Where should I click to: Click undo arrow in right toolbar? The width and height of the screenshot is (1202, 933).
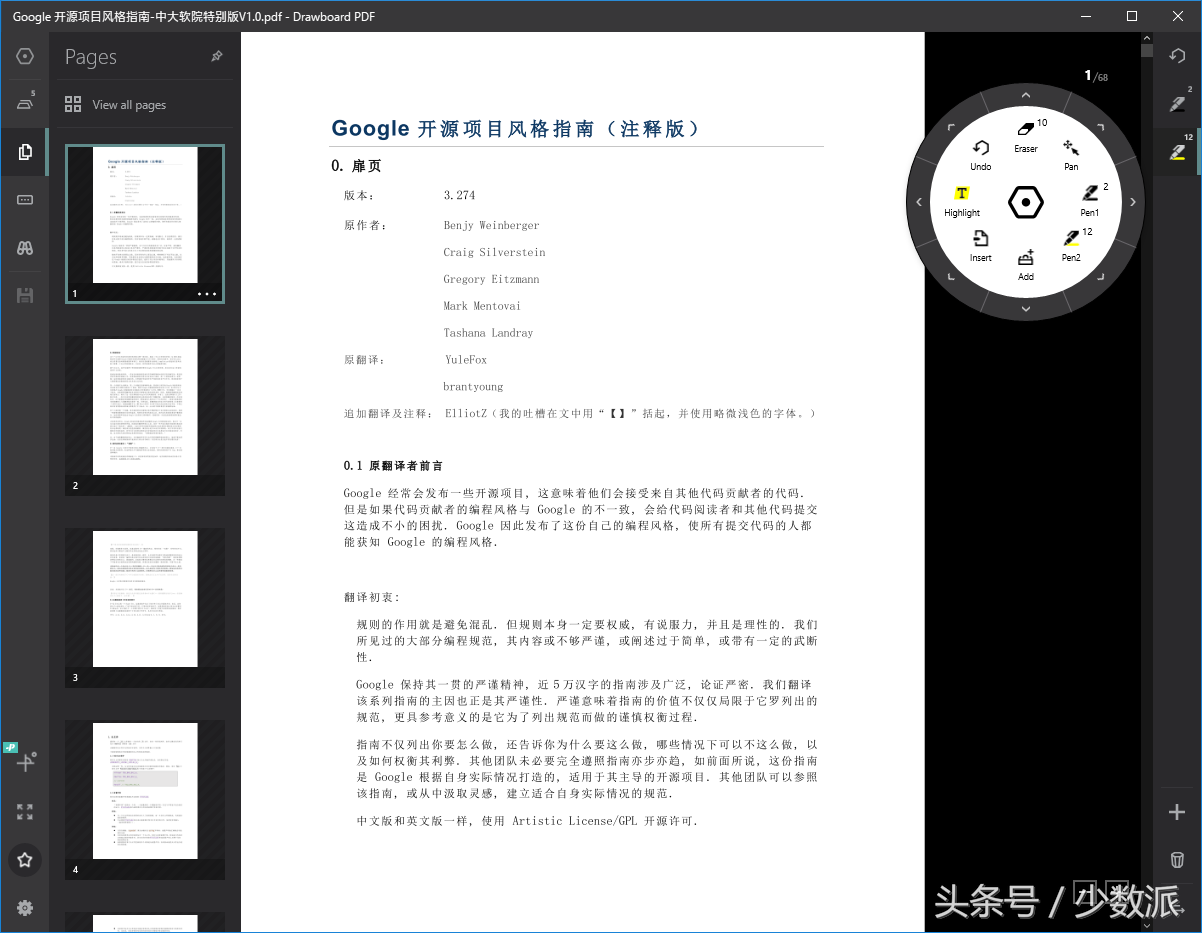coord(1178,56)
